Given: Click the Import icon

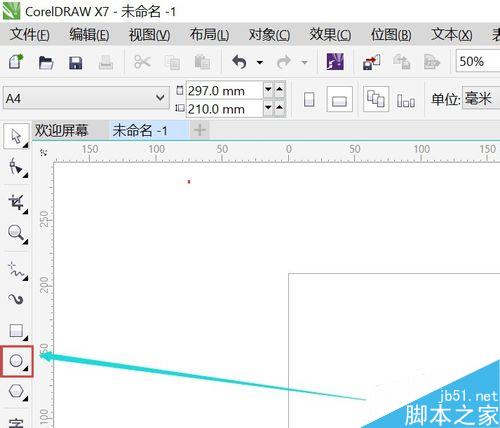Looking at the screenshot, I should 372,62.
